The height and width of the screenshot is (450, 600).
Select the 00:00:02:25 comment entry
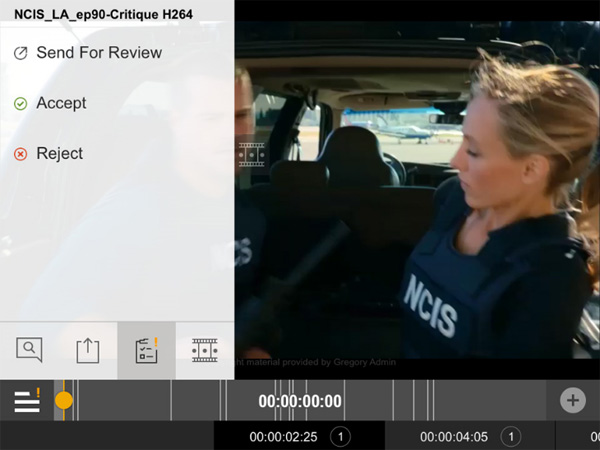click(299, 436)
